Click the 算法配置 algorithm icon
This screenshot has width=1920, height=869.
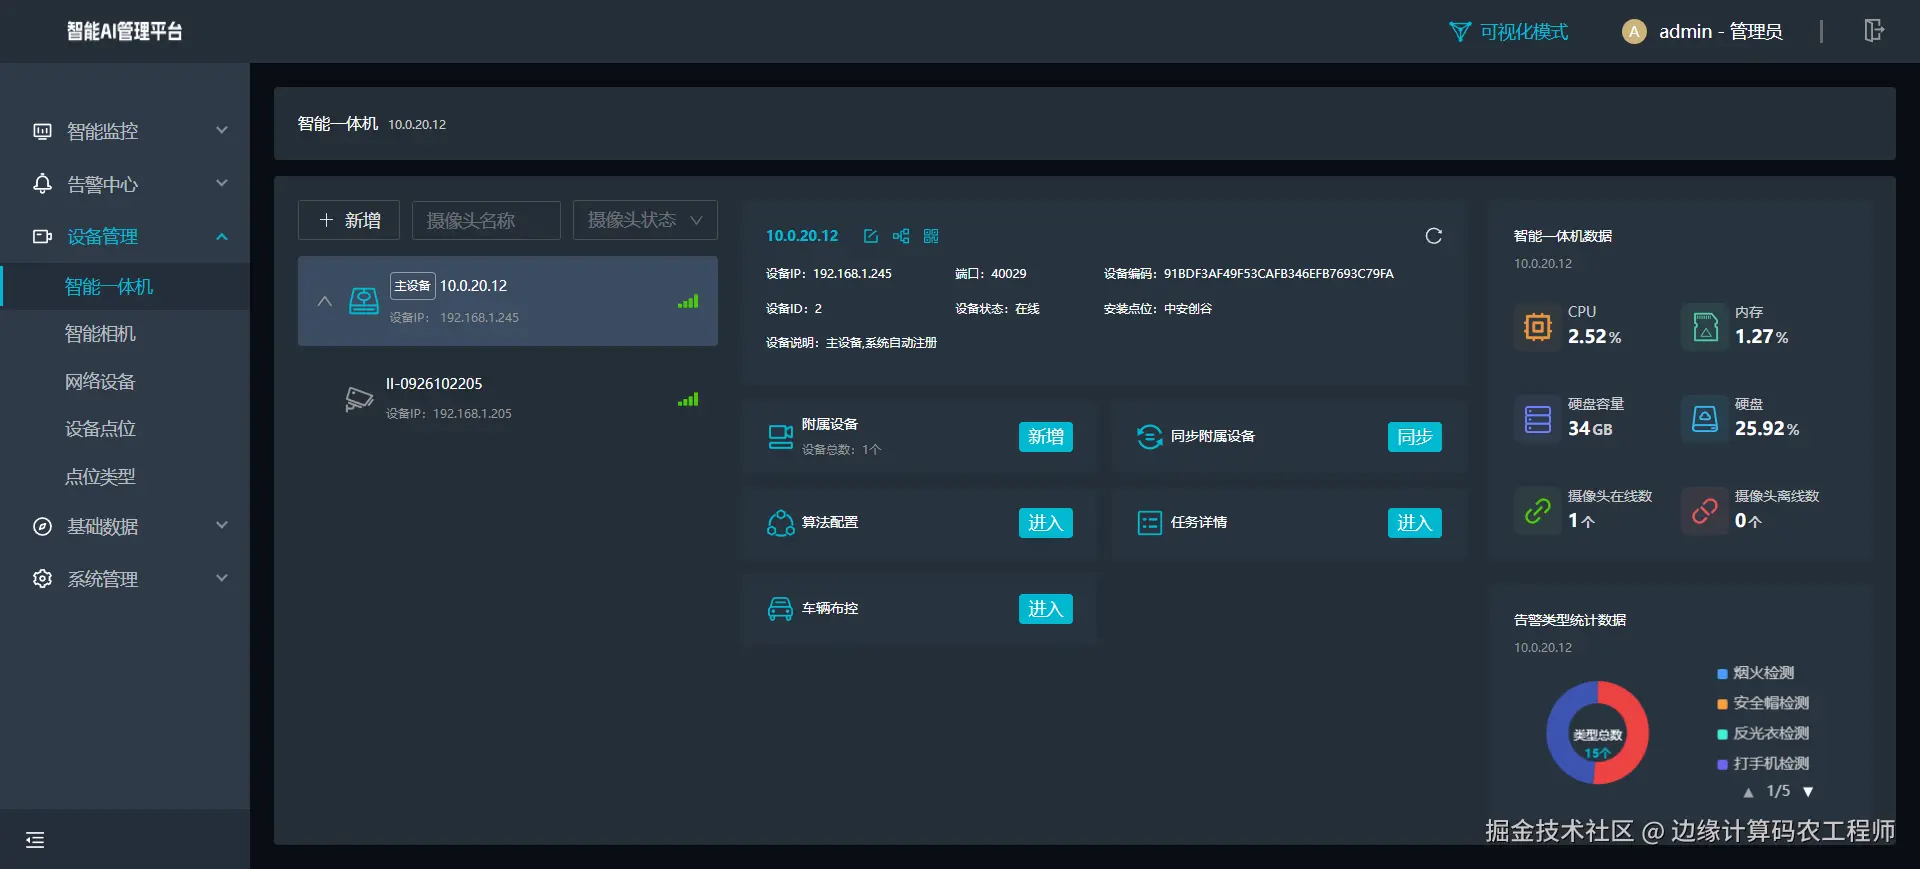781,523
